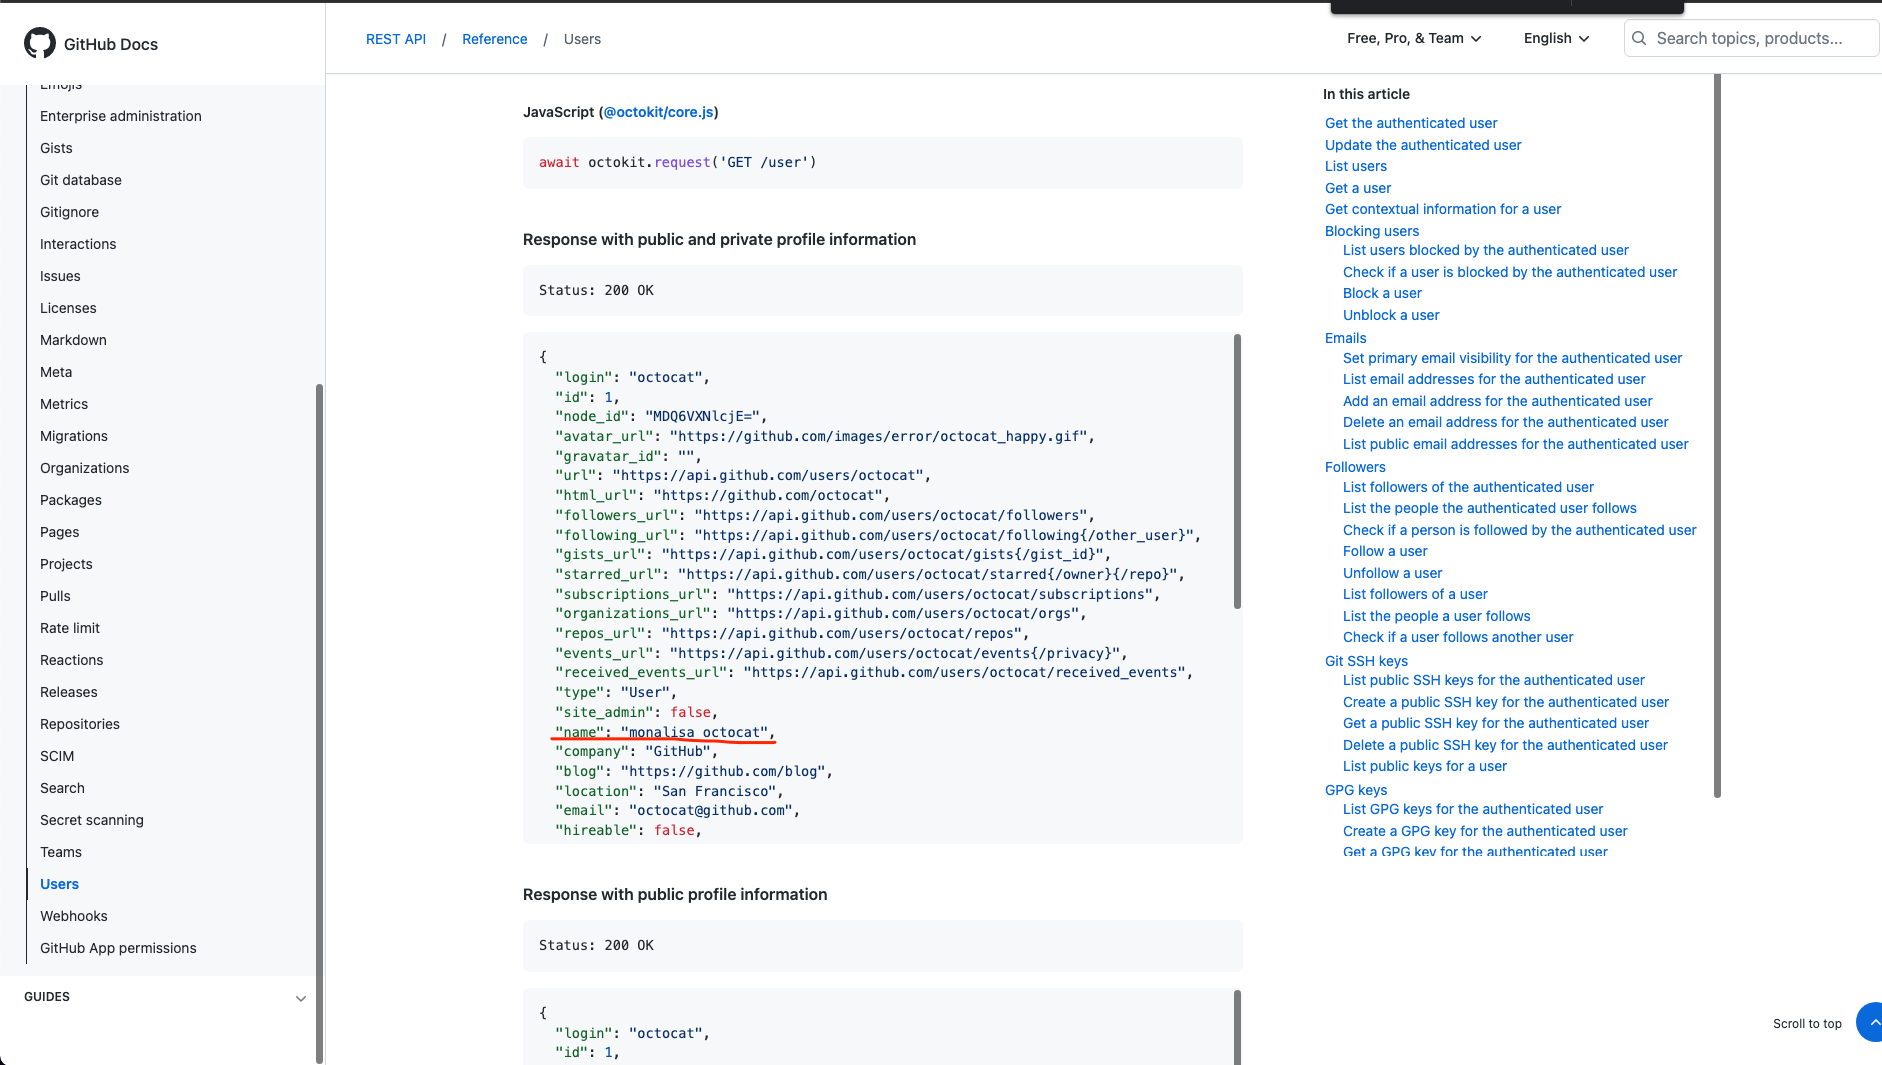The height and width of the screenshot is (1065, 1882).
Task: Go to Reference via breadcrumb
Action: (x=494, y=39)
